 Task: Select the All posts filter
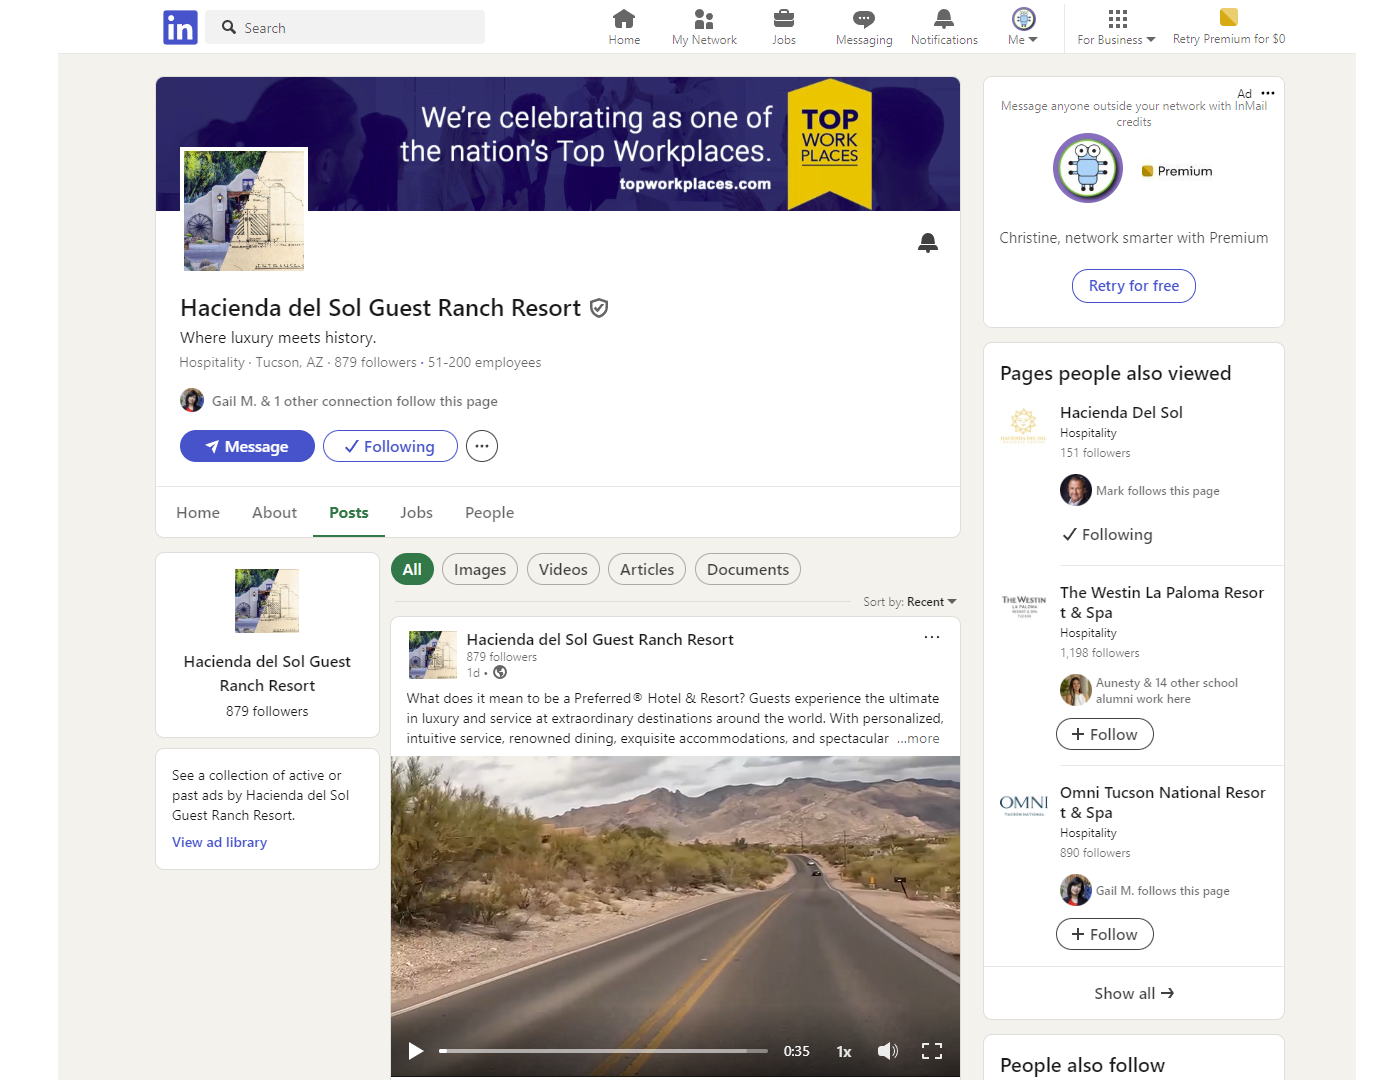pos(412,569)
